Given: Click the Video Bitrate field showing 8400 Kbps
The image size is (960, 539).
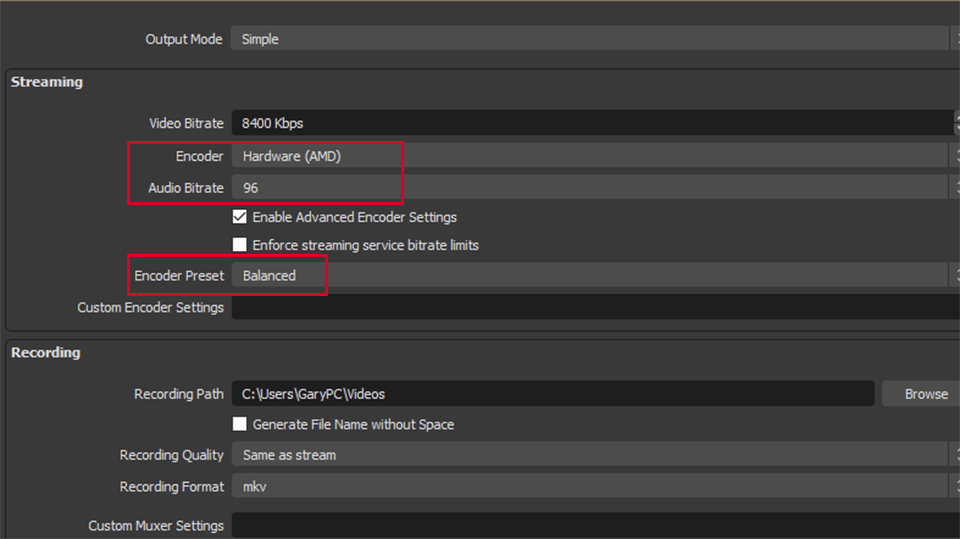Looking at the screenshot, I should (x=593, y=123).
